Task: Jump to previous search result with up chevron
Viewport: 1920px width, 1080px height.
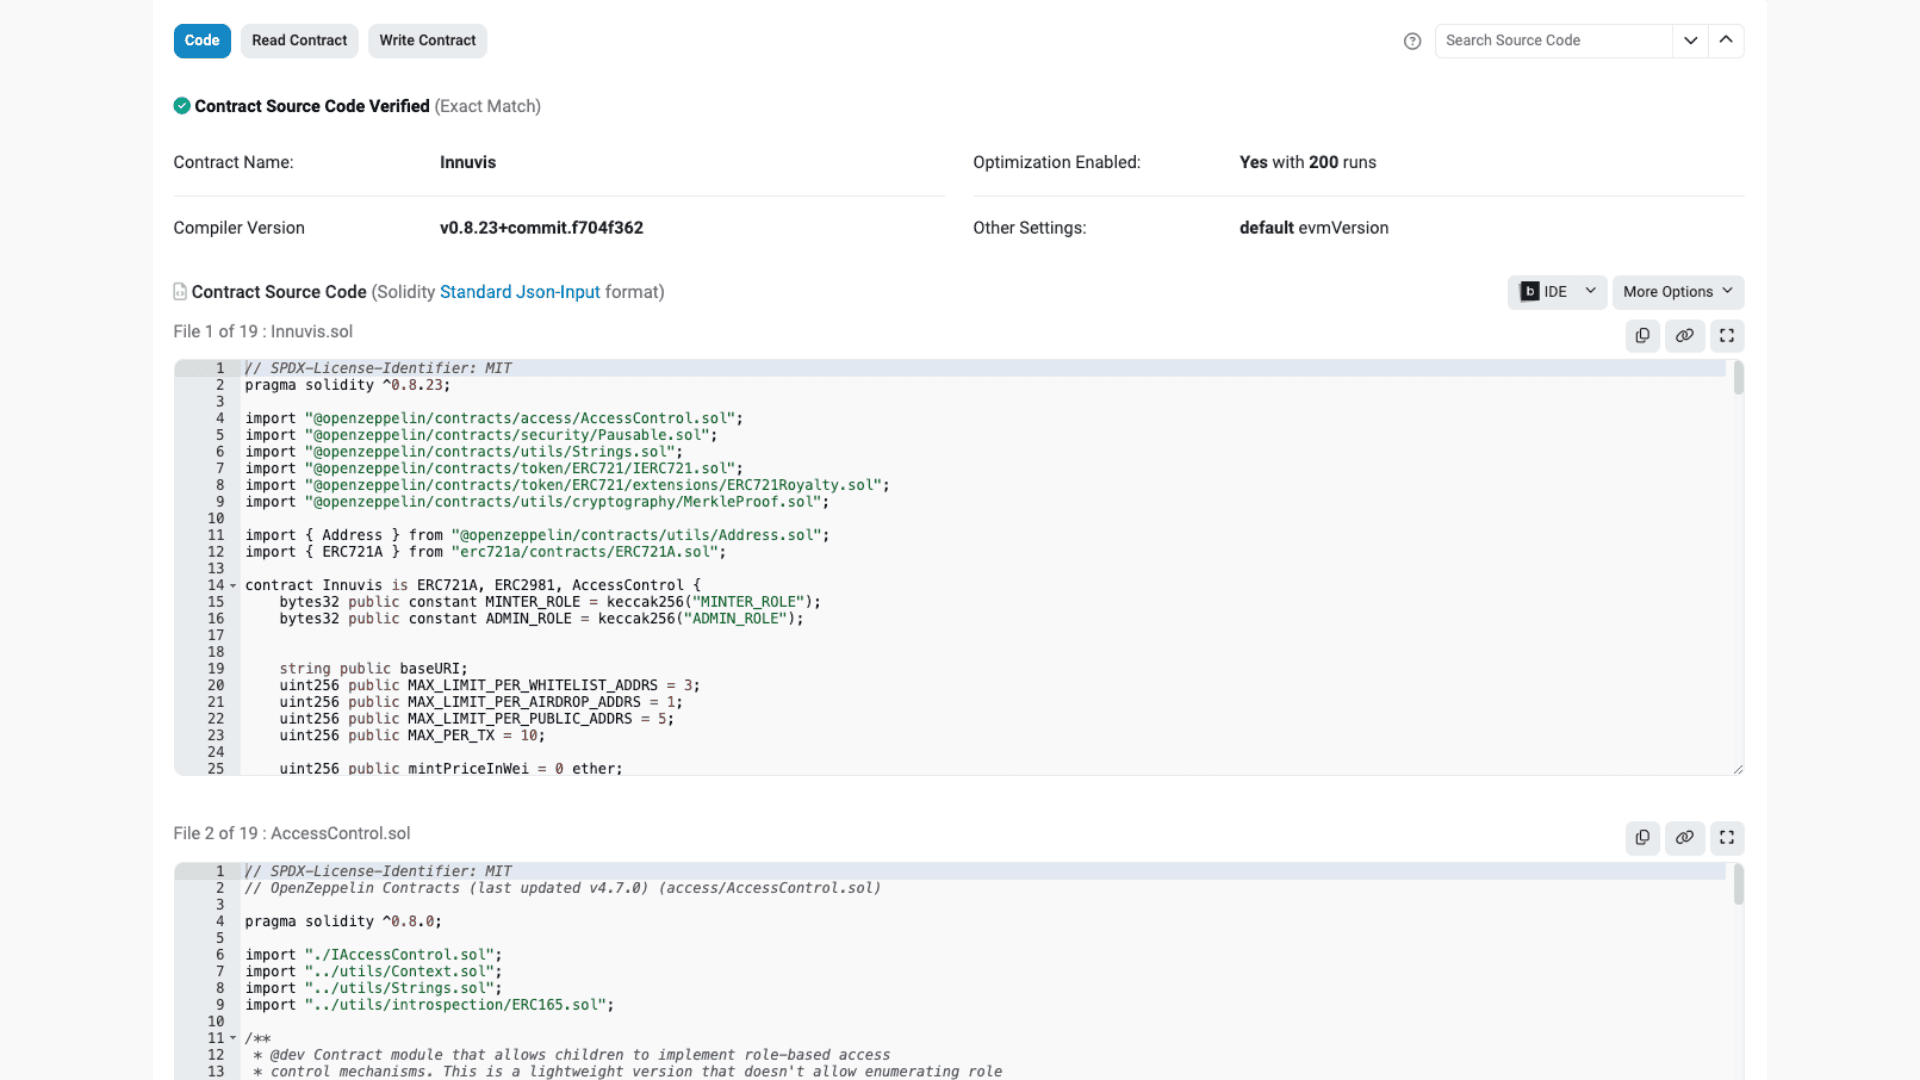Action: click(1726, 41)
